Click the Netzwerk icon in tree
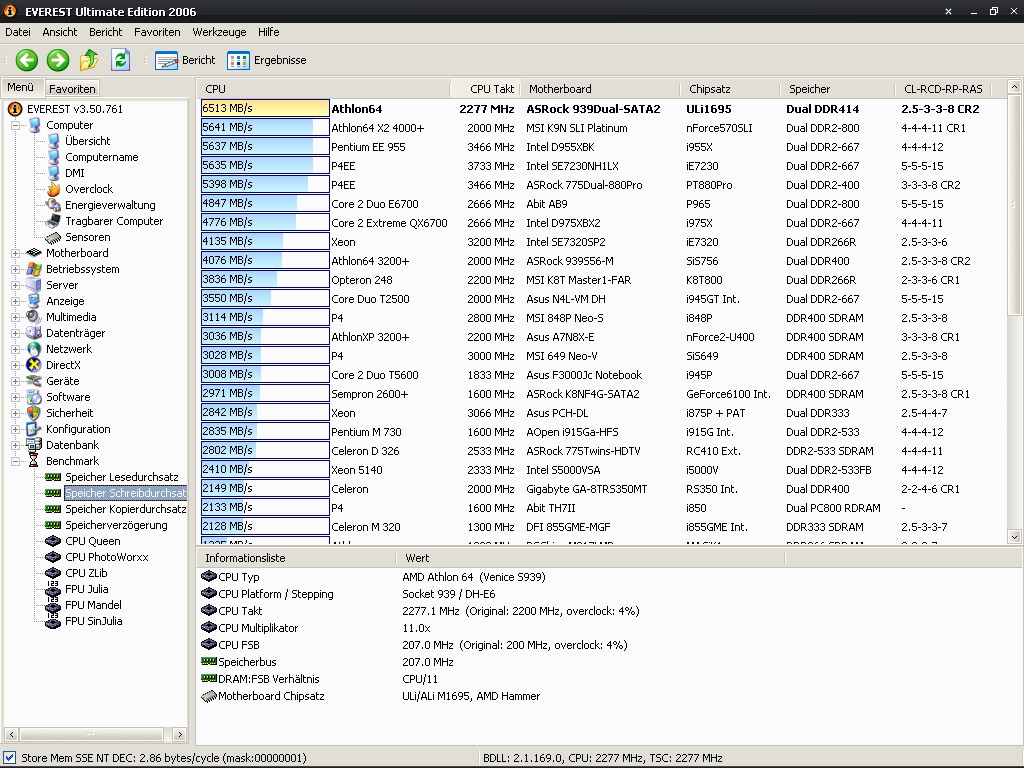This screenshot has width=1024, height=768. click(x=34, y=349)
